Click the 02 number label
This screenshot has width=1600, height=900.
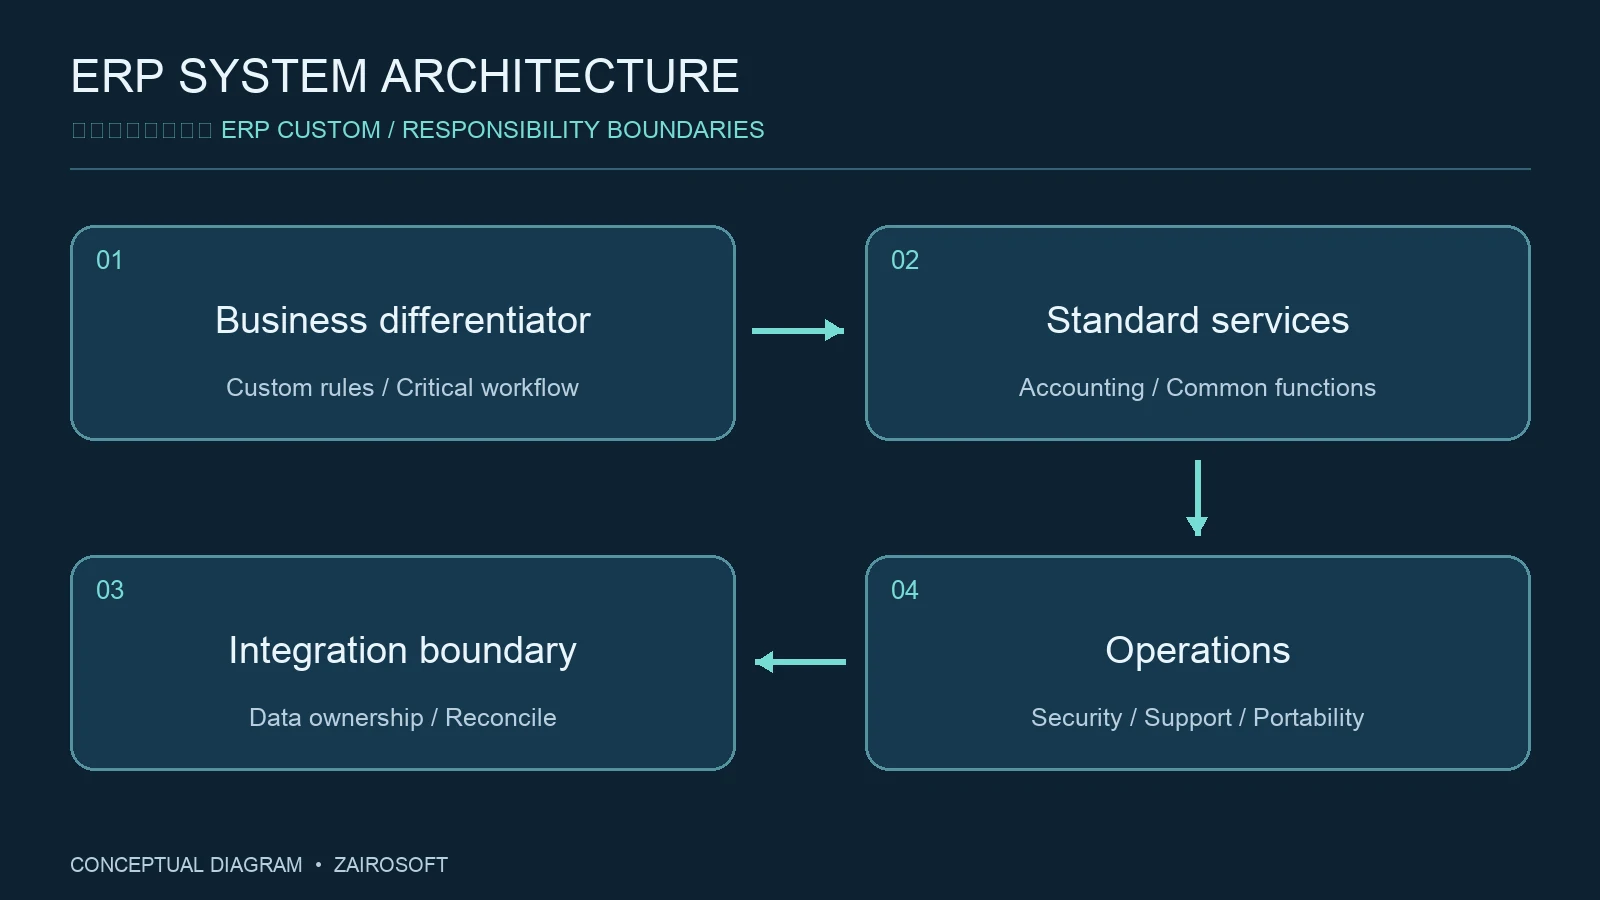[x=905, y=260]
